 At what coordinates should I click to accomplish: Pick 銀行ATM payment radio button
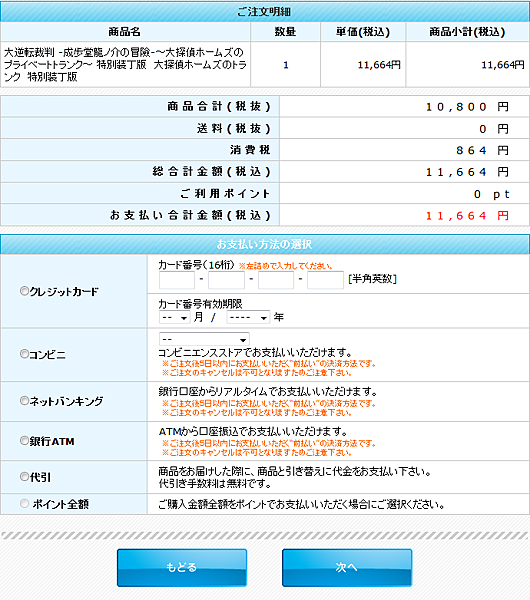pyautogui.click(x=24, y=440)
